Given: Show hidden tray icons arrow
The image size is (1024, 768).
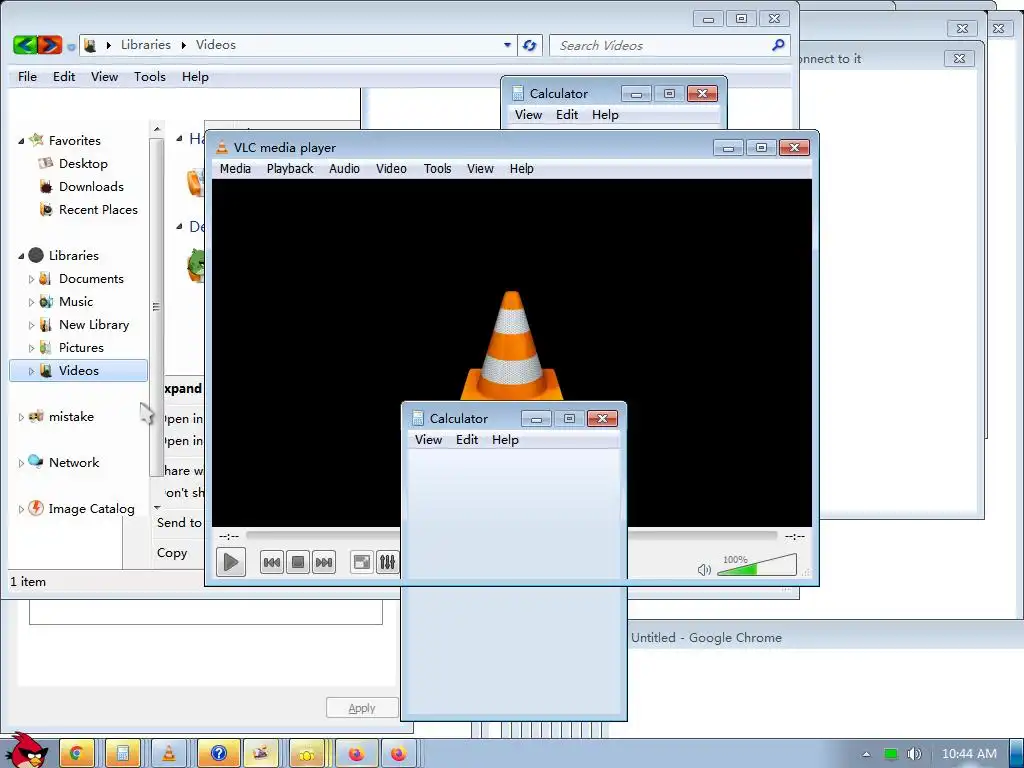Looking at the screenshot, I should (x=867, y=754).
